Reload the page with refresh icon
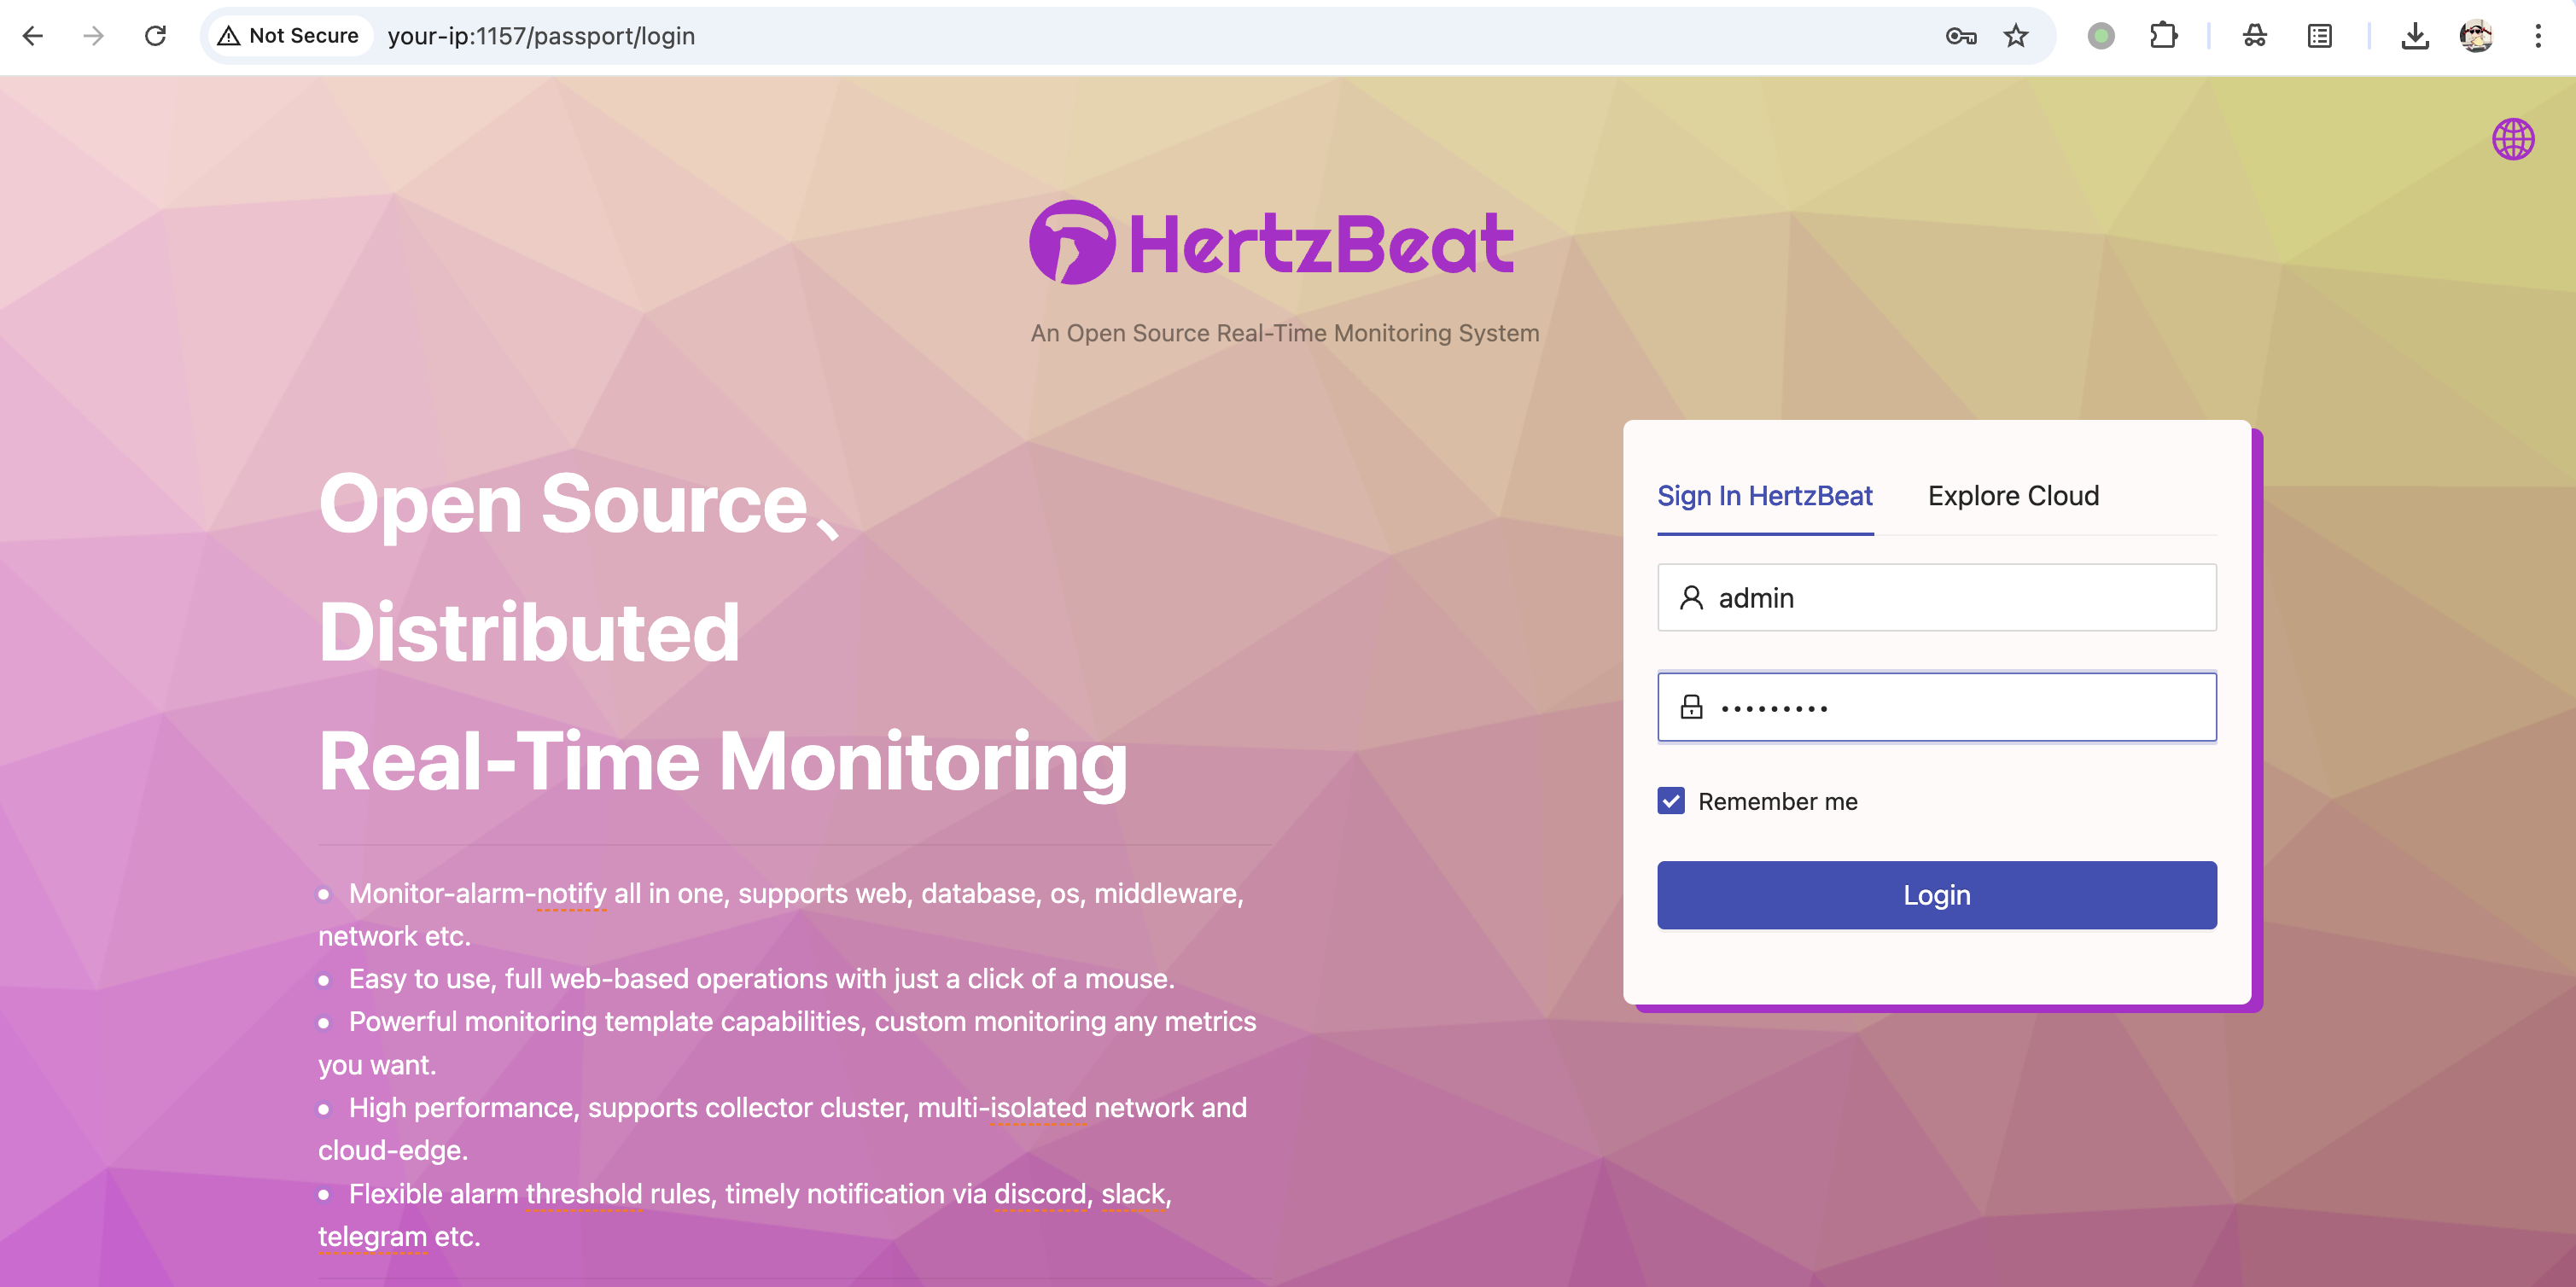The height and width of the screenshot is (1287, 2576). [155, 36]
